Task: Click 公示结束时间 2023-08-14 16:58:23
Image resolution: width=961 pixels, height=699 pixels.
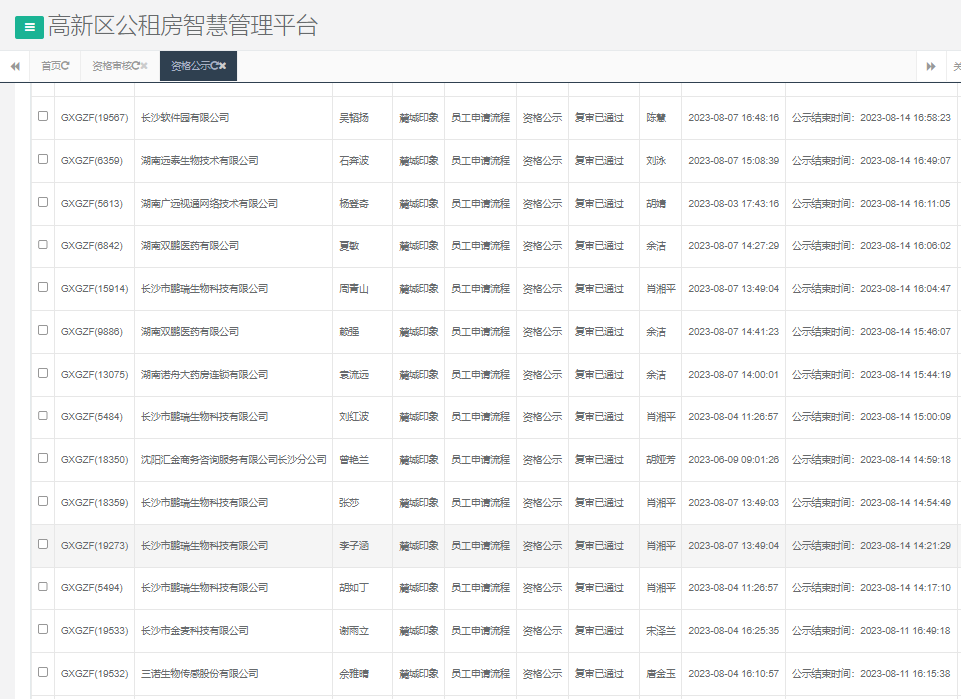Action: [872, 118]
